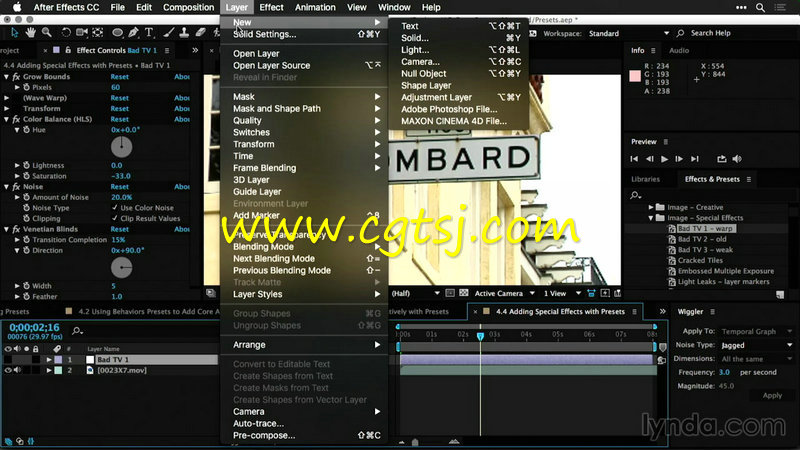Collapse Grow Bounds effect properties
The image size is (800, 450).
tap(7, 77)
